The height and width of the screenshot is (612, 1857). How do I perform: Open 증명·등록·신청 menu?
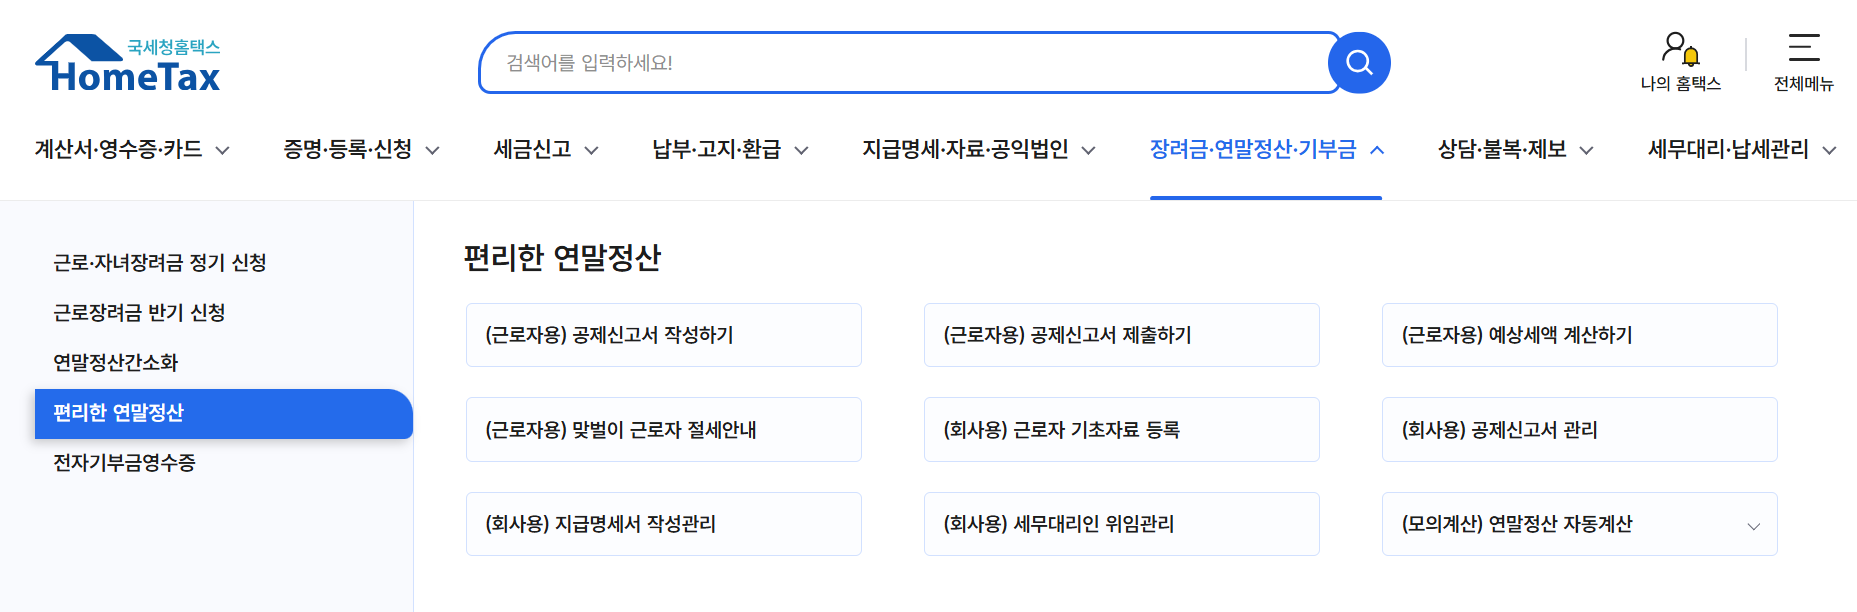coord(348,149)
